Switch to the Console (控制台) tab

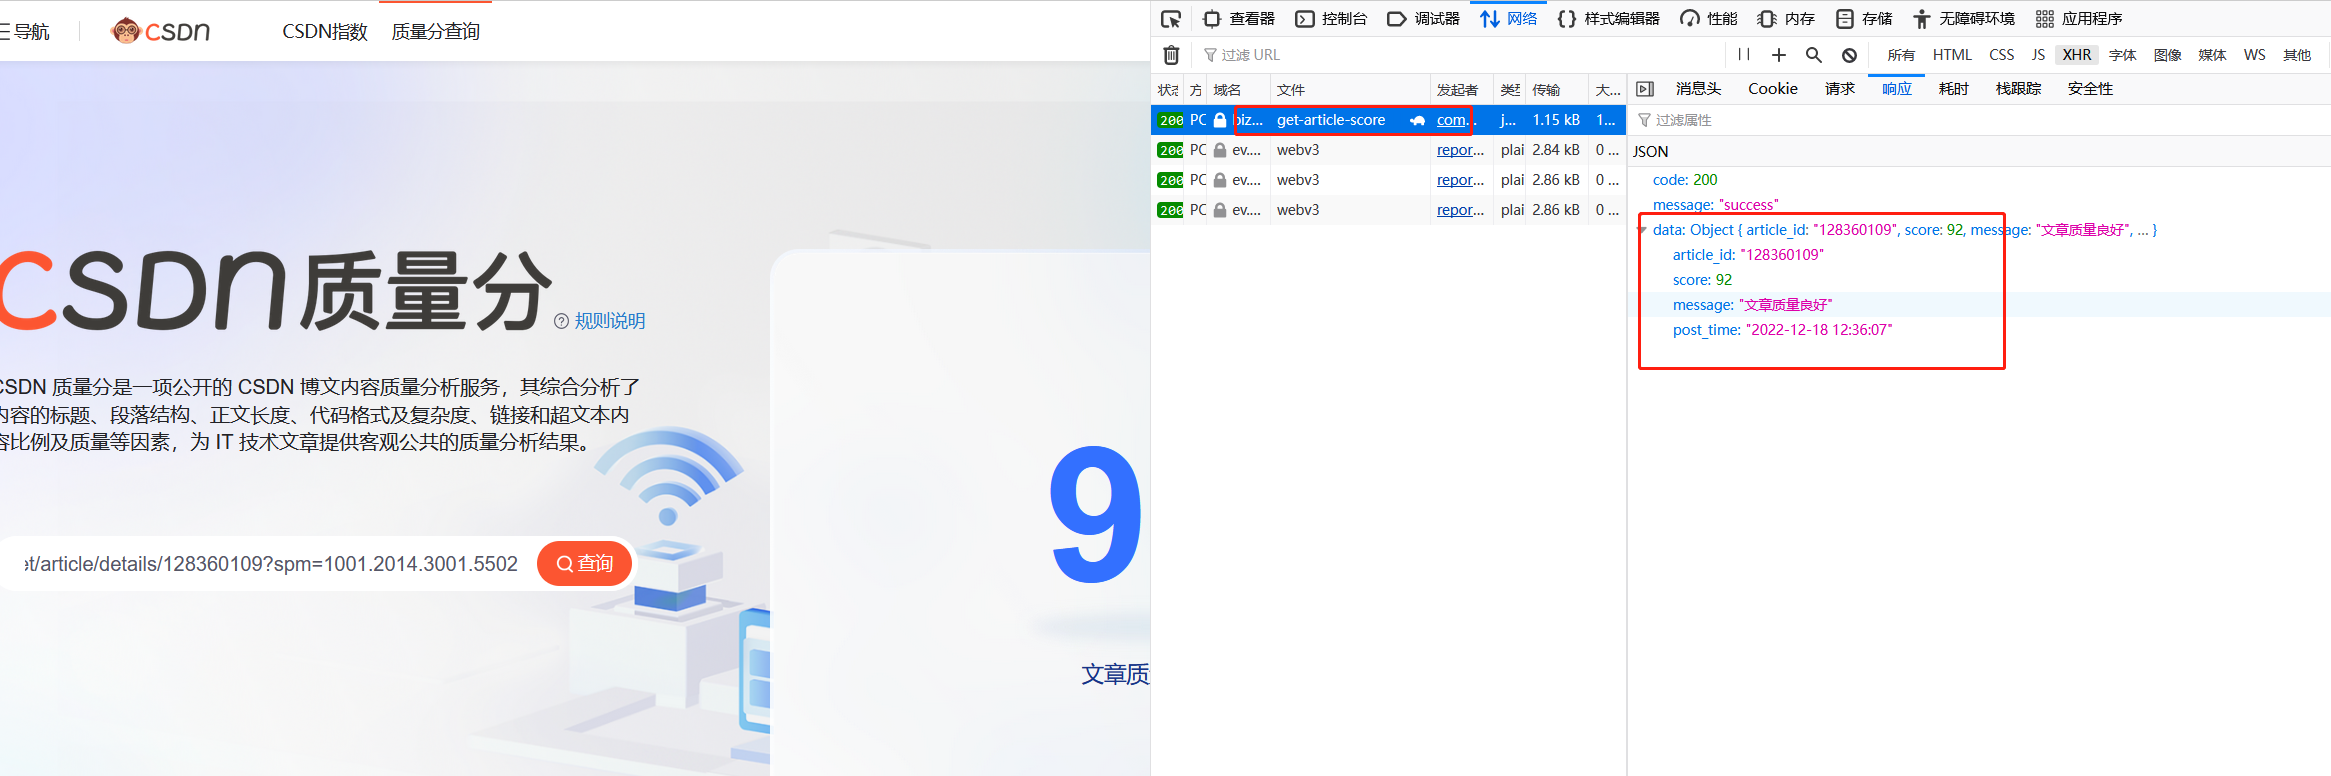pos(1331,19)
